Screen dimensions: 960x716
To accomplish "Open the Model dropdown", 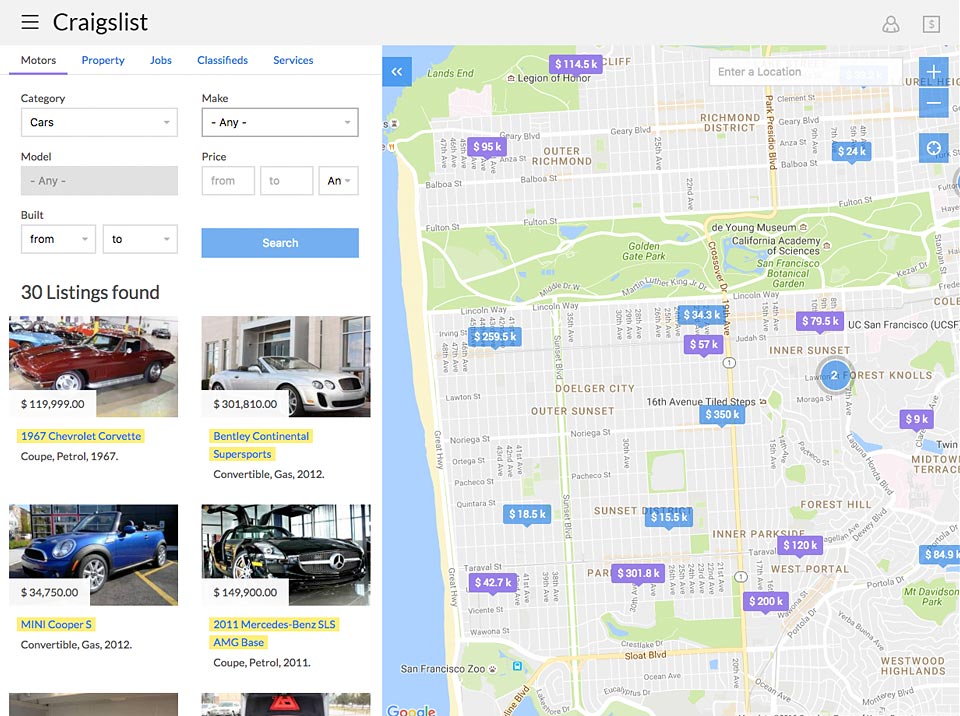I will 99,181.
